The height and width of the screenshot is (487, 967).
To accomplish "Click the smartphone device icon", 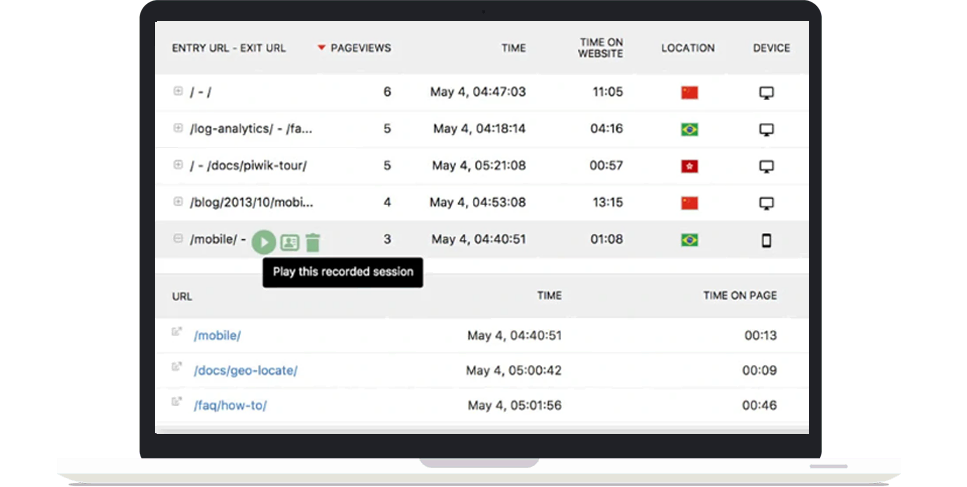I will click(766, 240).
